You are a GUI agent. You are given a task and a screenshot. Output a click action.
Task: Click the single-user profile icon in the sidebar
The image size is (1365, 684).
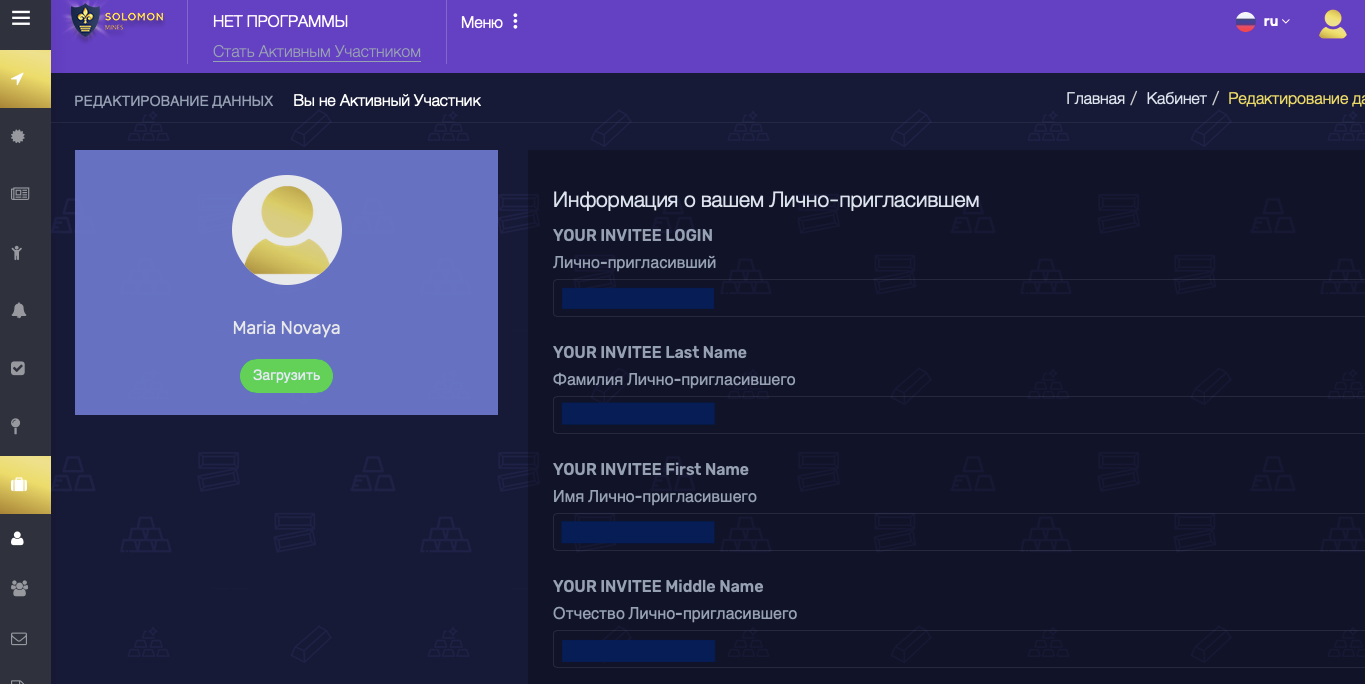[x=17, y=538]
